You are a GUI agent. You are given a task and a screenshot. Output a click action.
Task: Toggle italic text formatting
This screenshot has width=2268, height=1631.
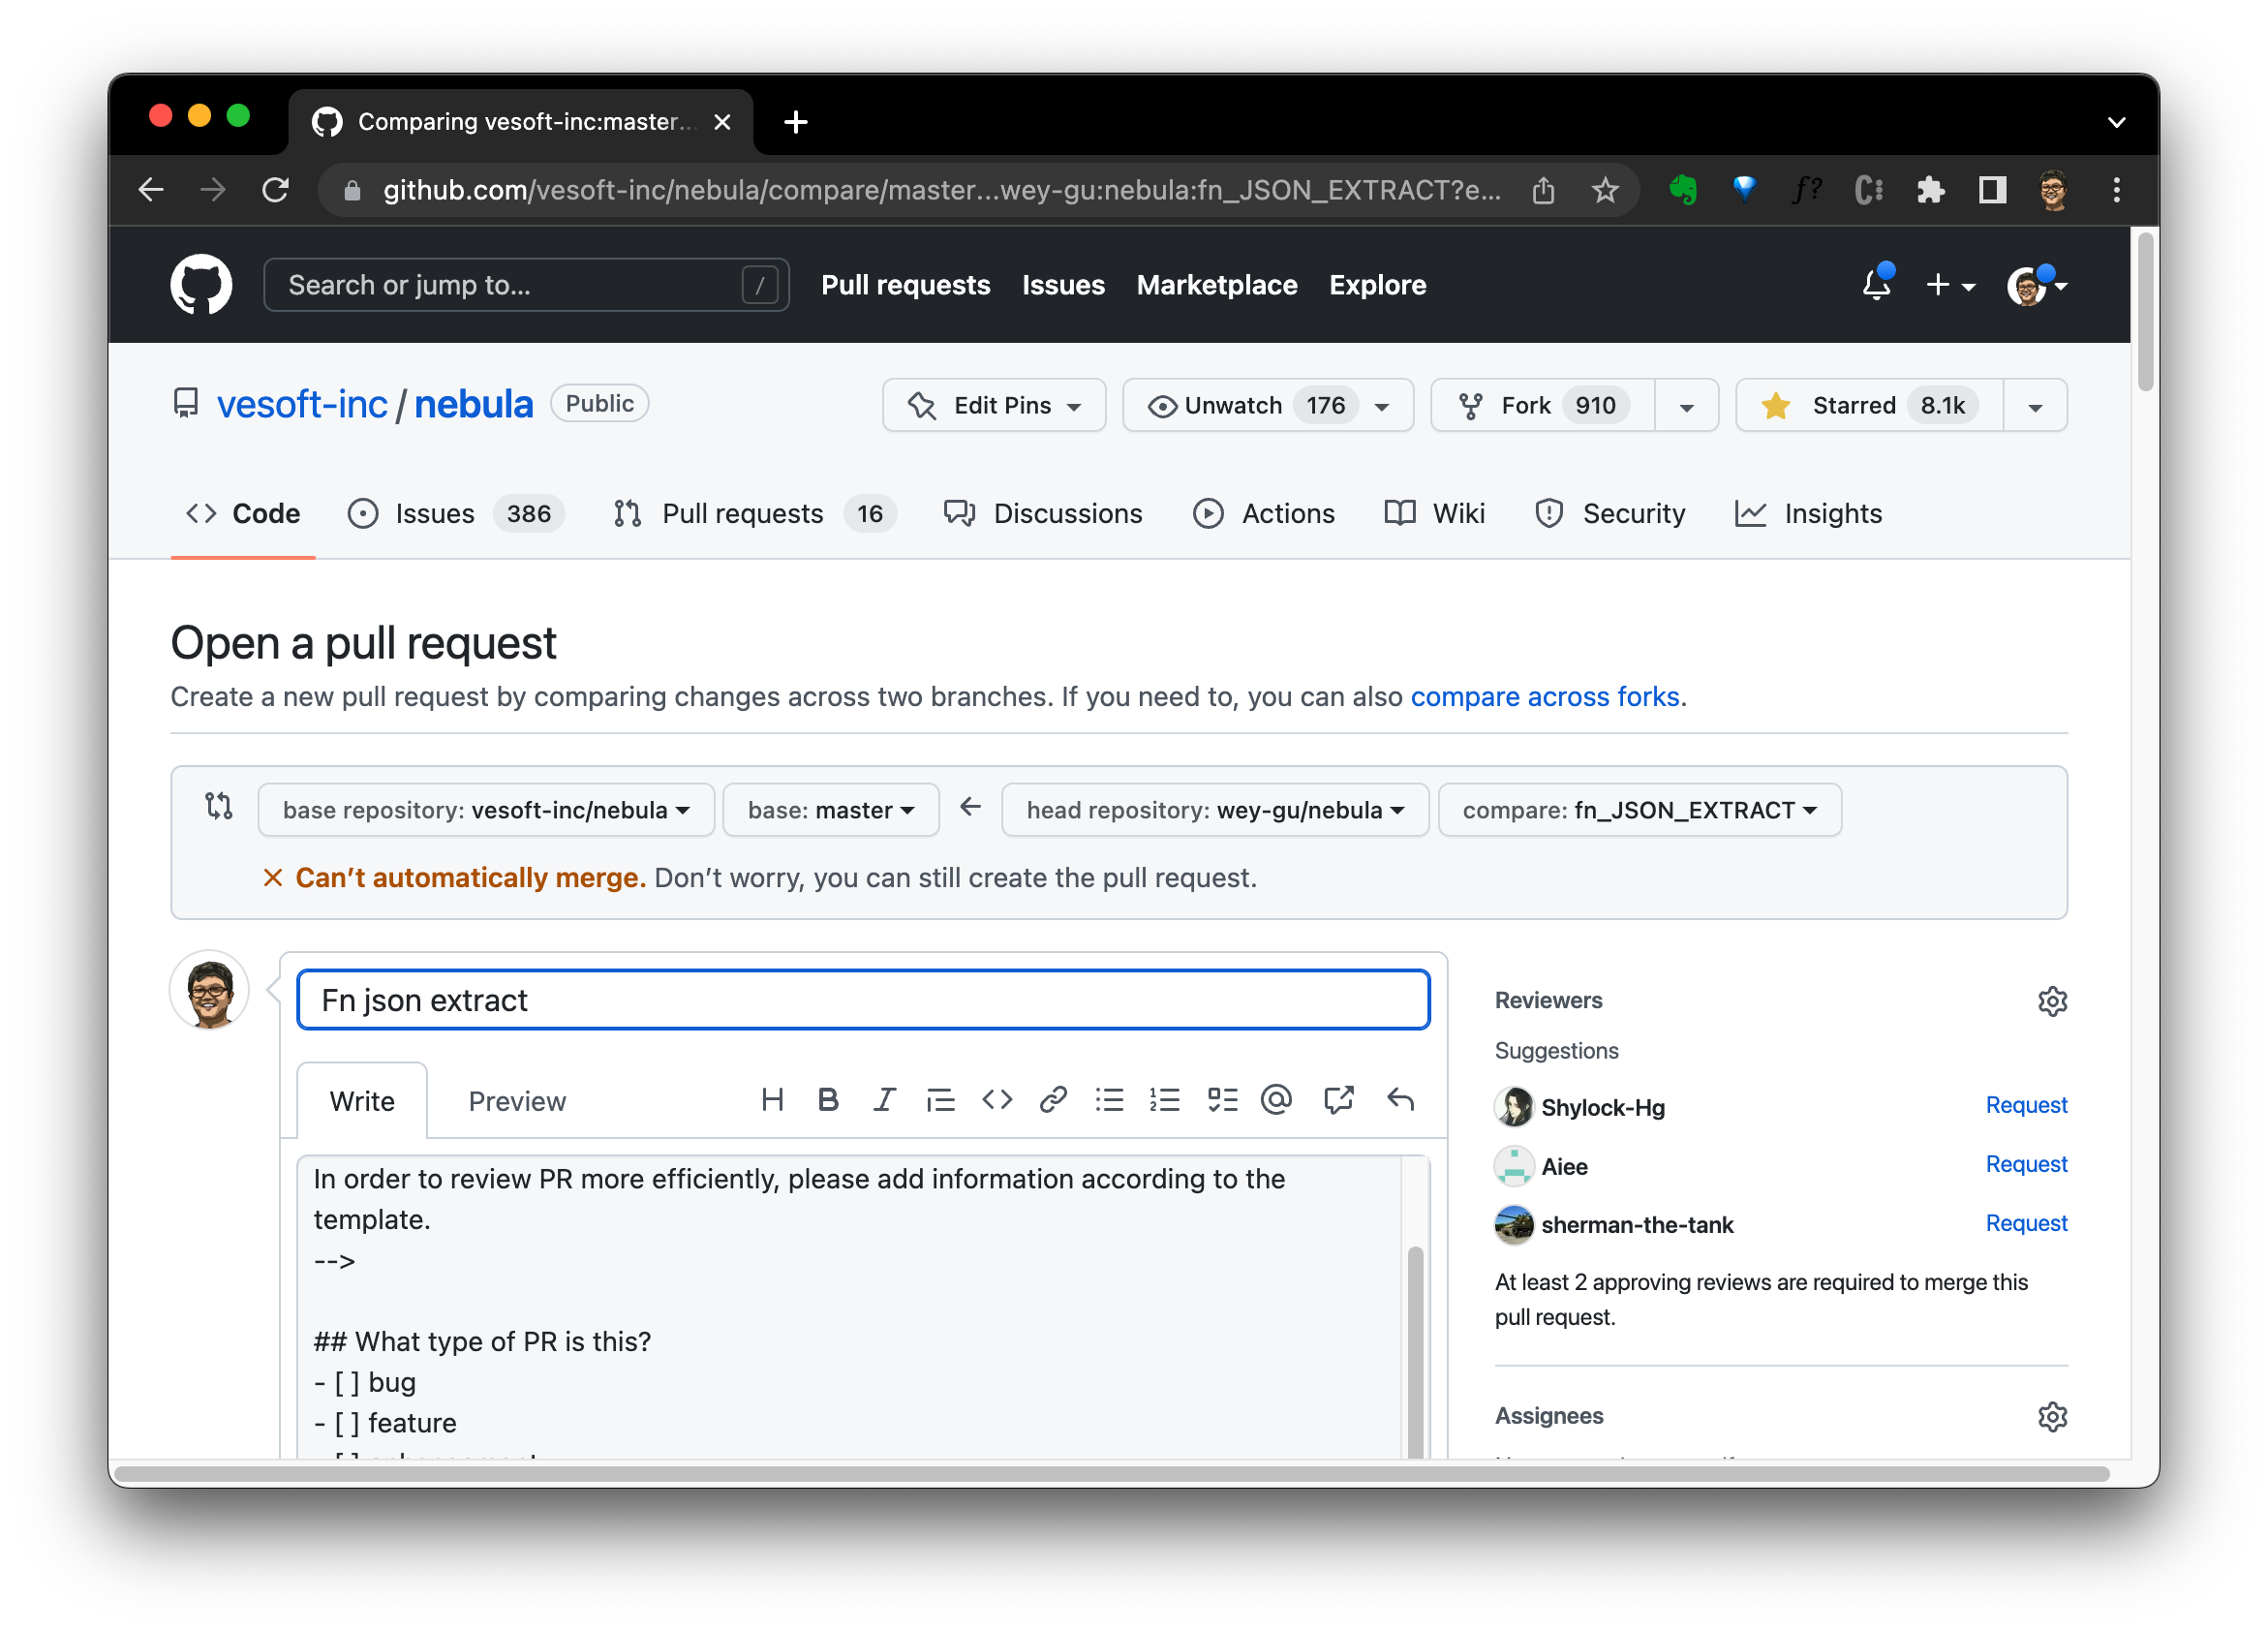(884, 1100)
